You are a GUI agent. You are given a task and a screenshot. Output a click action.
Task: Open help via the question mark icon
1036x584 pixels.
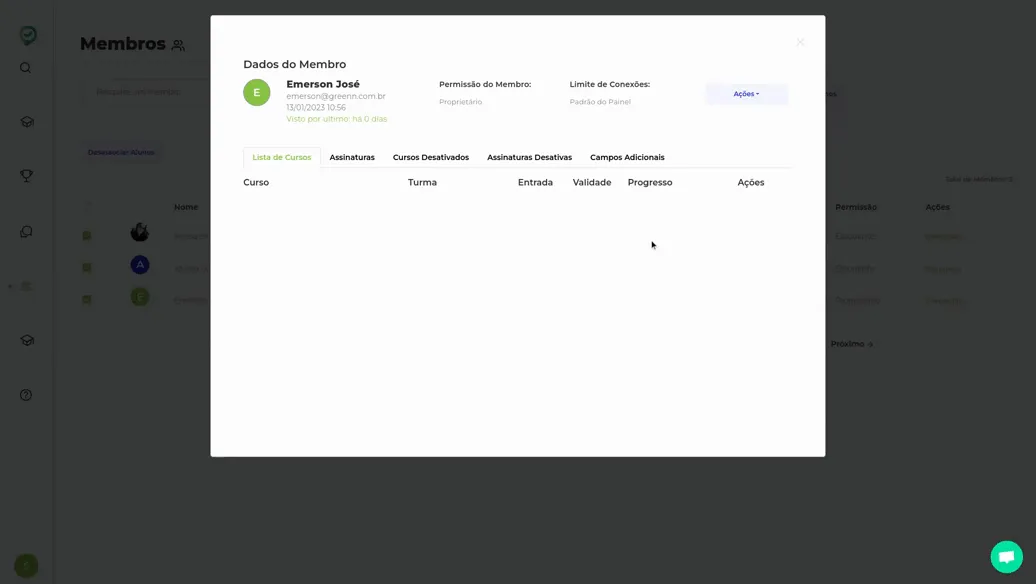click(x=26, y=395)
